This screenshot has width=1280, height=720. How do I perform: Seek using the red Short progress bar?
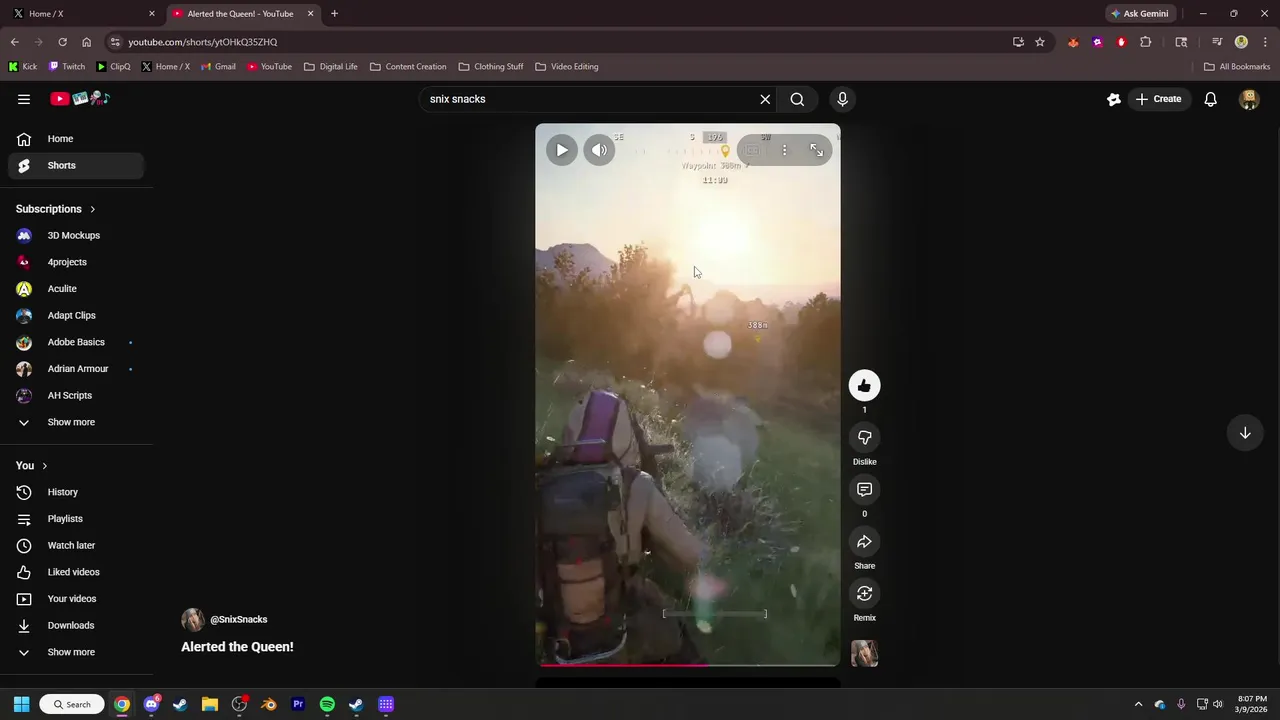tap(688, 664)
